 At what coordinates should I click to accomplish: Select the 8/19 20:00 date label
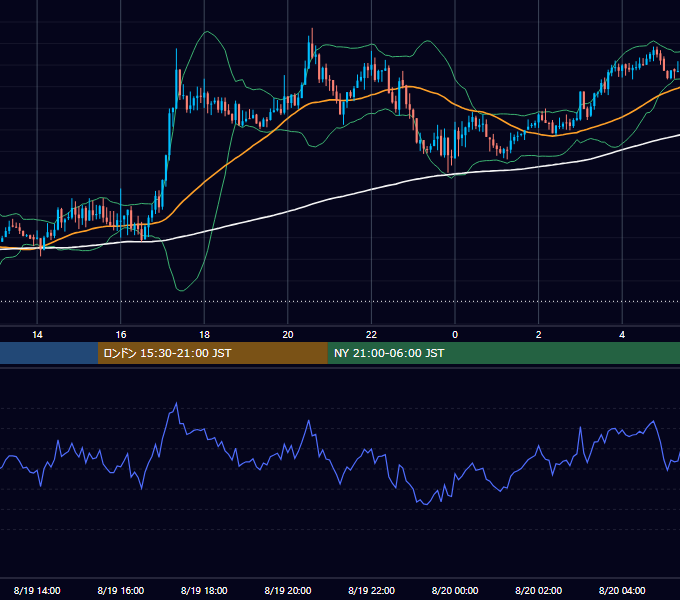point(288,590)
